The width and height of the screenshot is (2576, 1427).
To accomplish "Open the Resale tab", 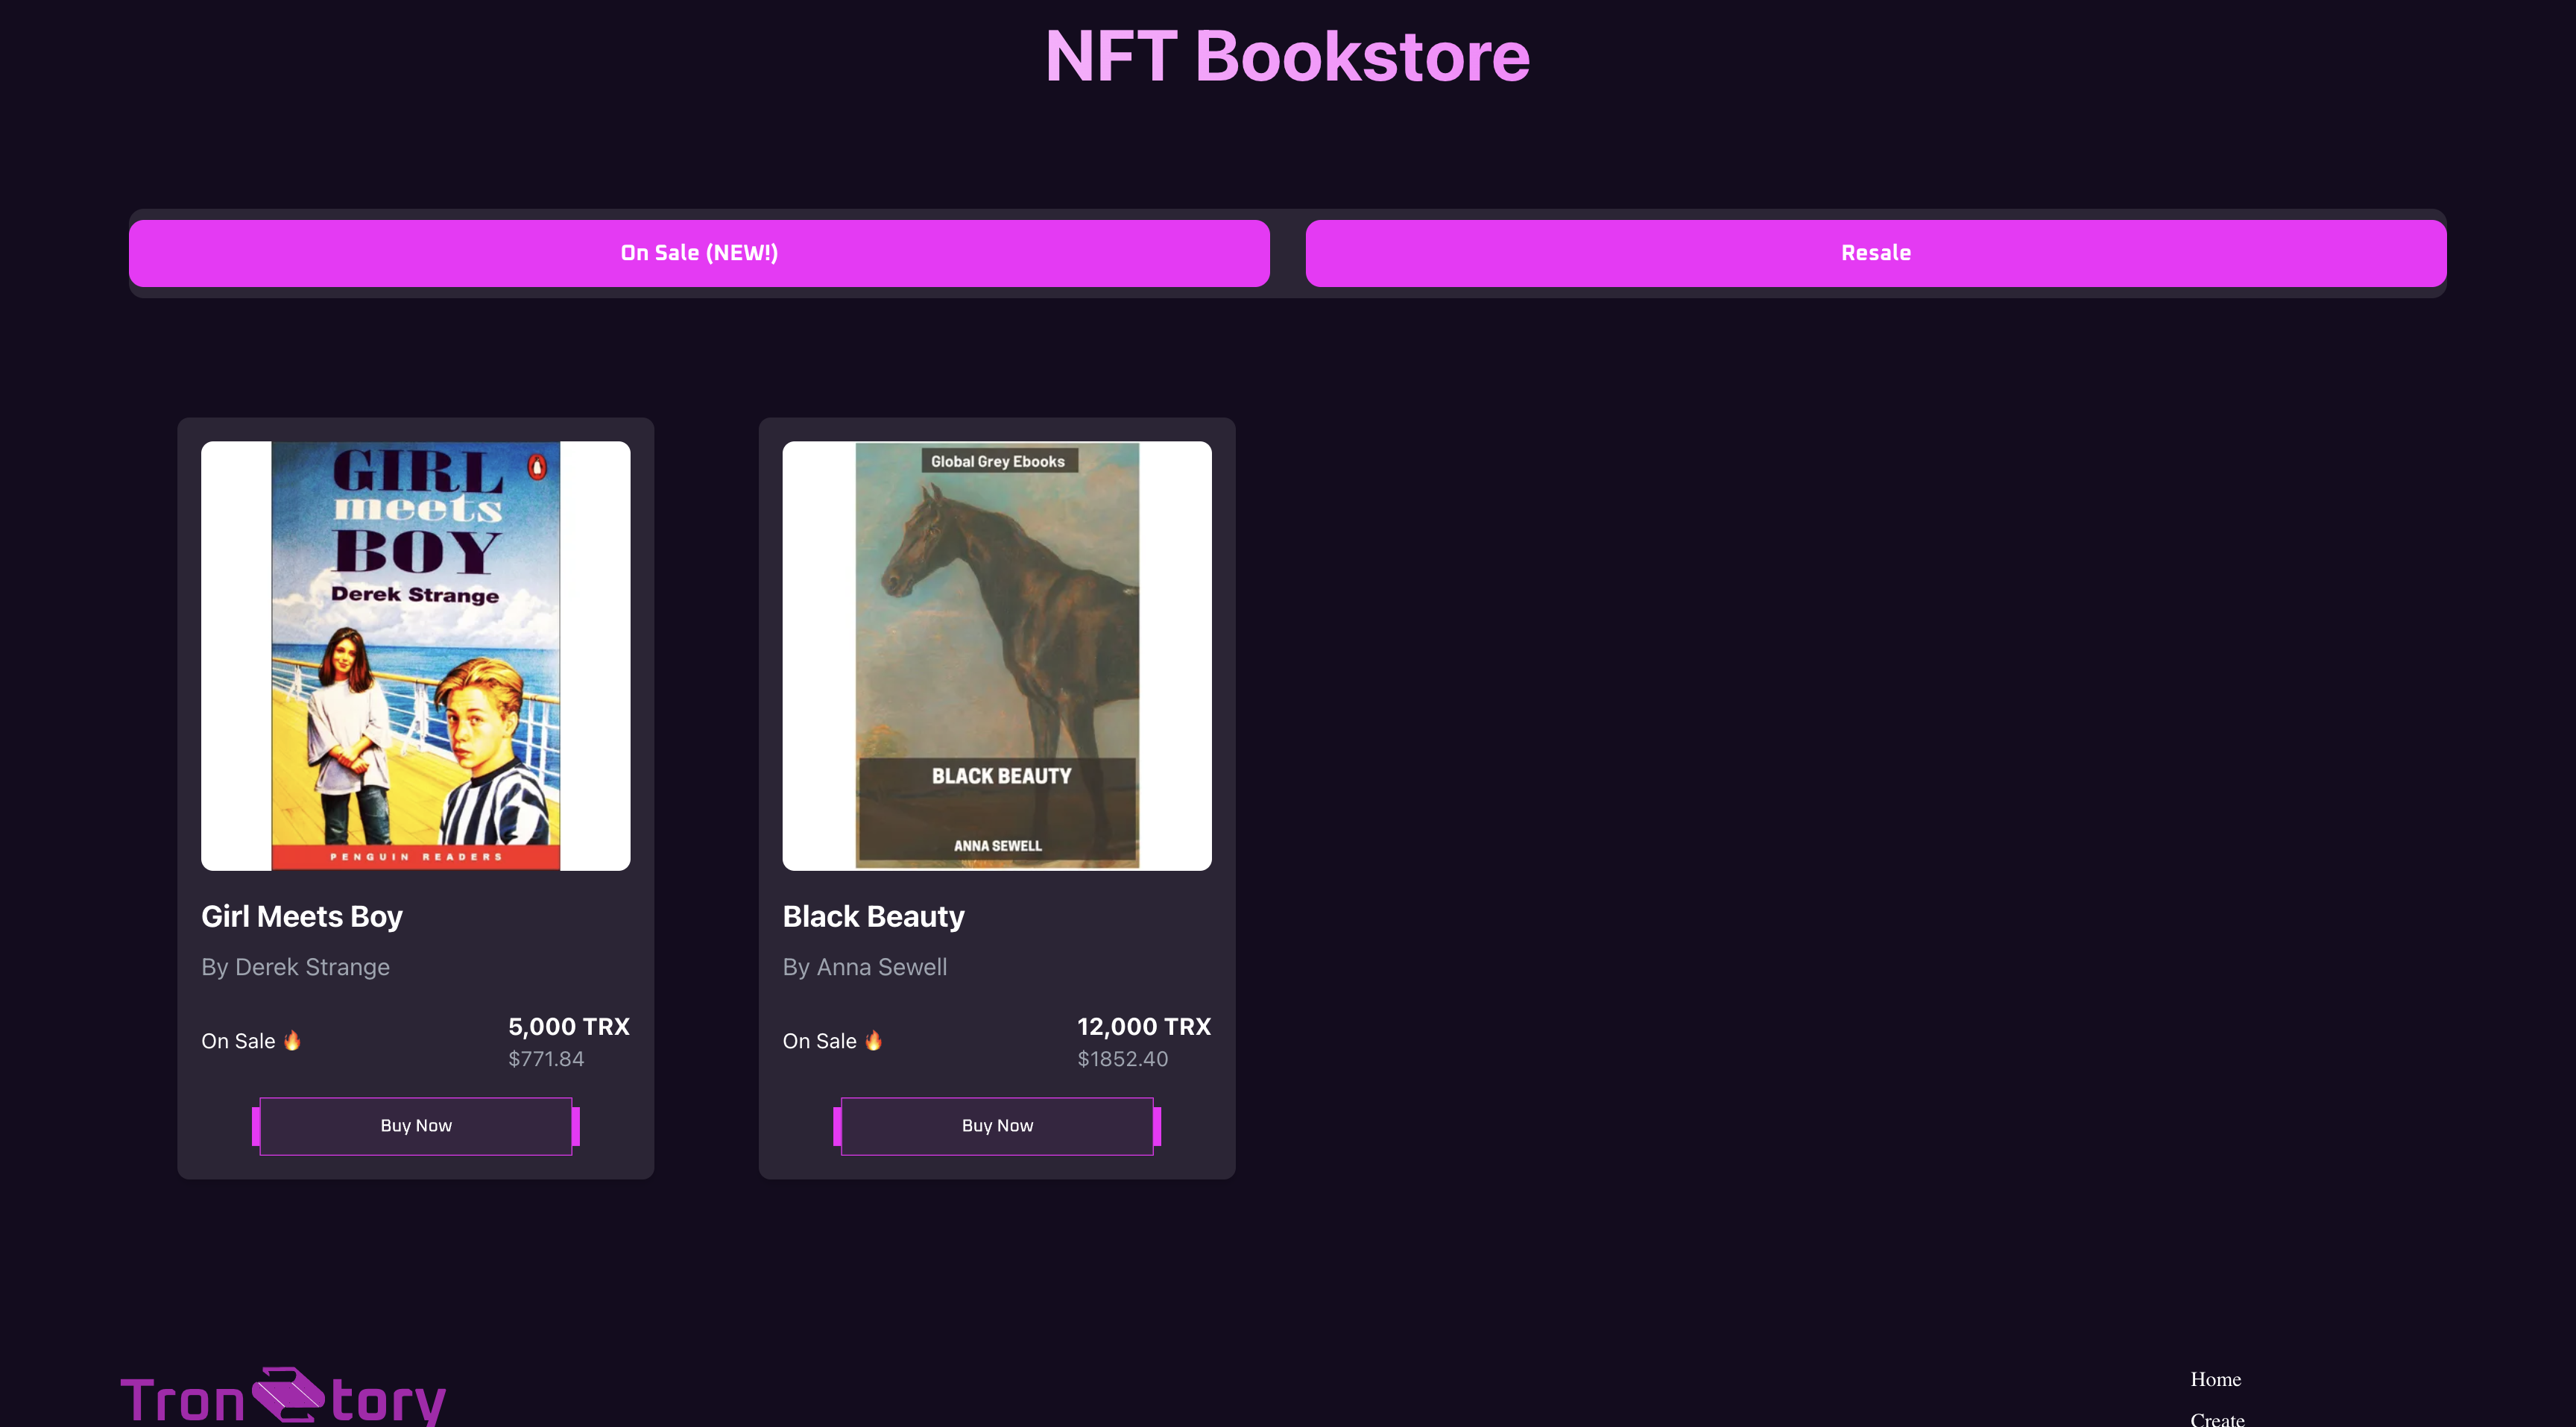I will click(x=1875, y=253).
